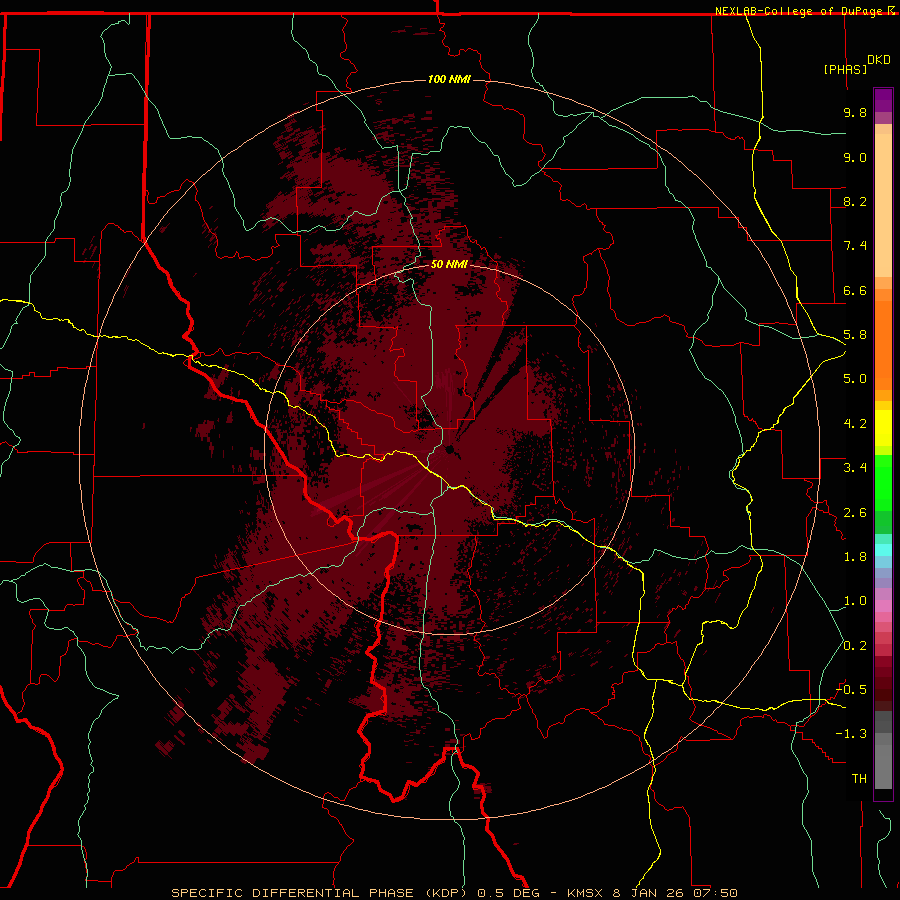Pick the pink segment of the color bar

point(883,606)
